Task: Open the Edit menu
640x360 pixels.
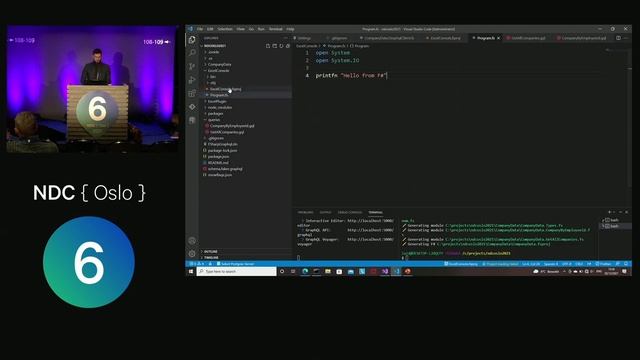Action: point(210,29)
